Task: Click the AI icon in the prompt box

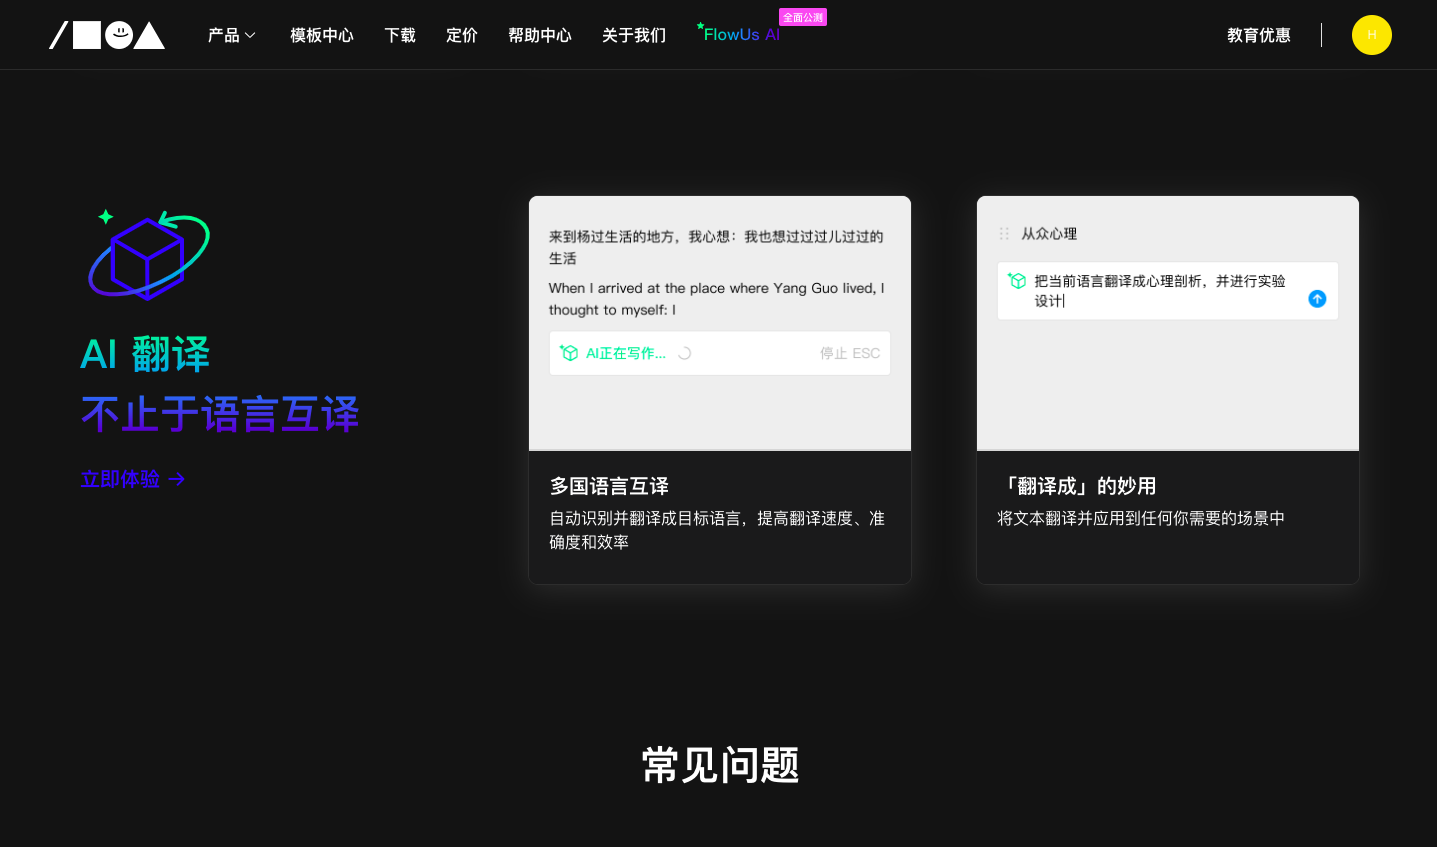Action: (x=1017, y=281)
